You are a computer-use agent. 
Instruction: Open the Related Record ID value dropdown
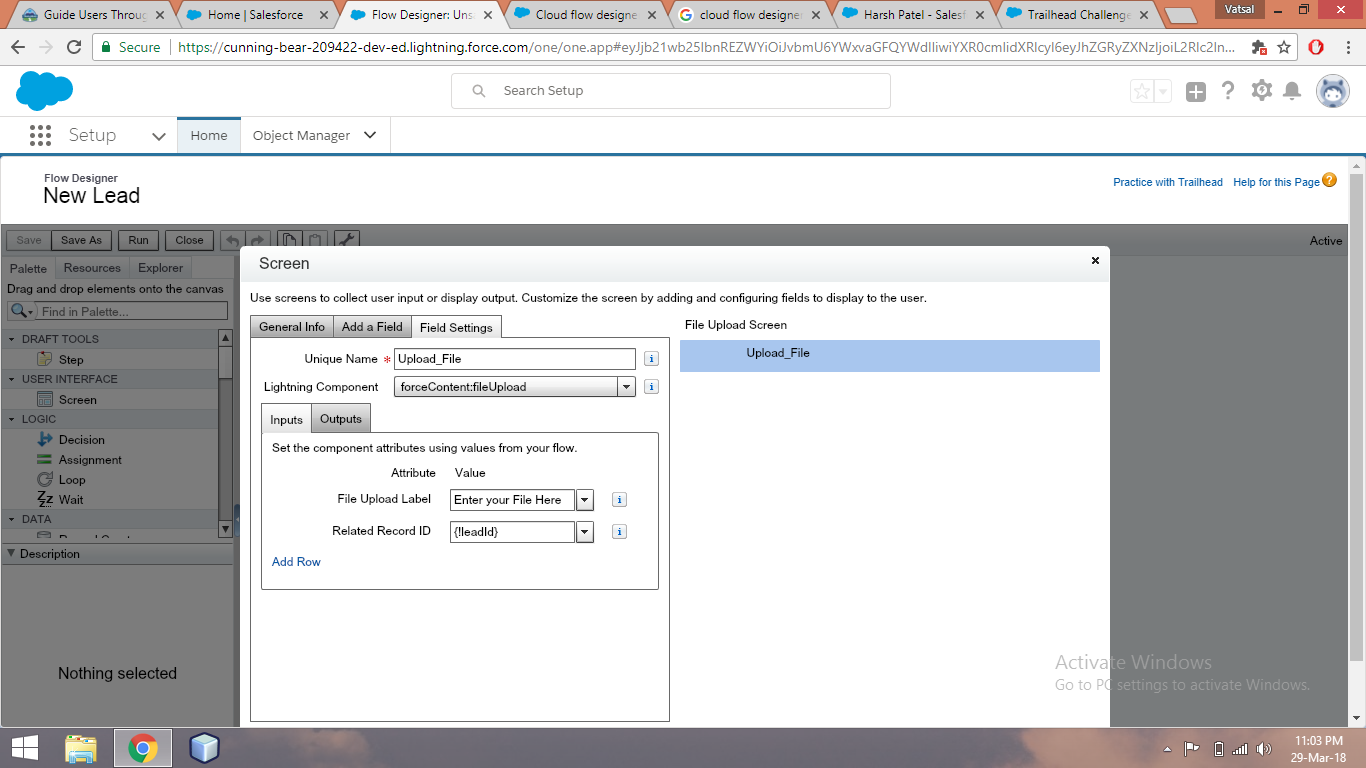(x=585, y=532)
